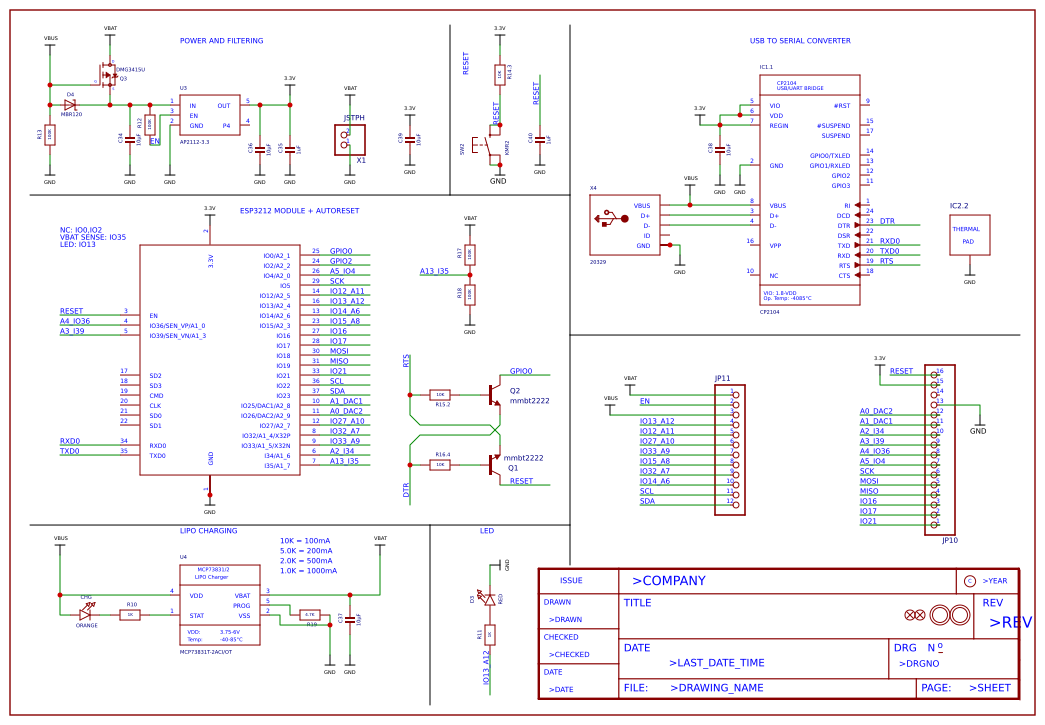The image size is (1045, 725).
Task: Click the SW2 reset pushbutton symbol
Action: [x=487, y=145]
